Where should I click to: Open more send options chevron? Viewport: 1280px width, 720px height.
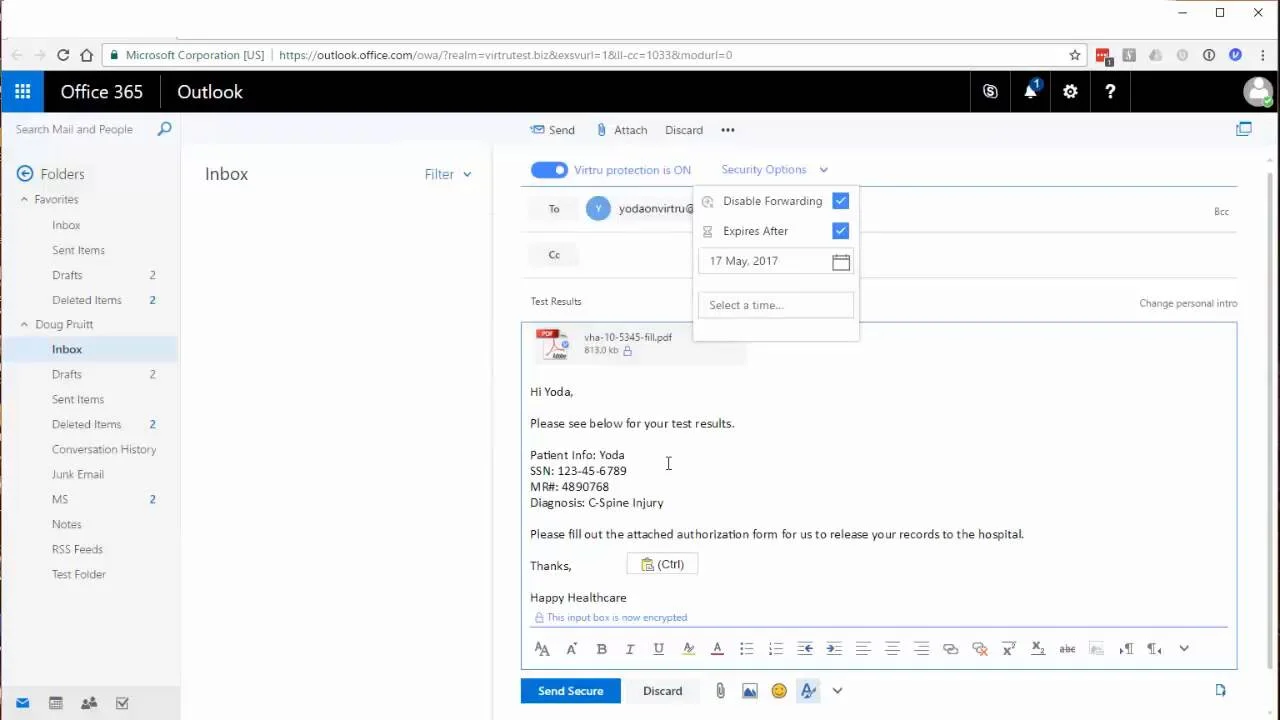click(x=837, y=691)
